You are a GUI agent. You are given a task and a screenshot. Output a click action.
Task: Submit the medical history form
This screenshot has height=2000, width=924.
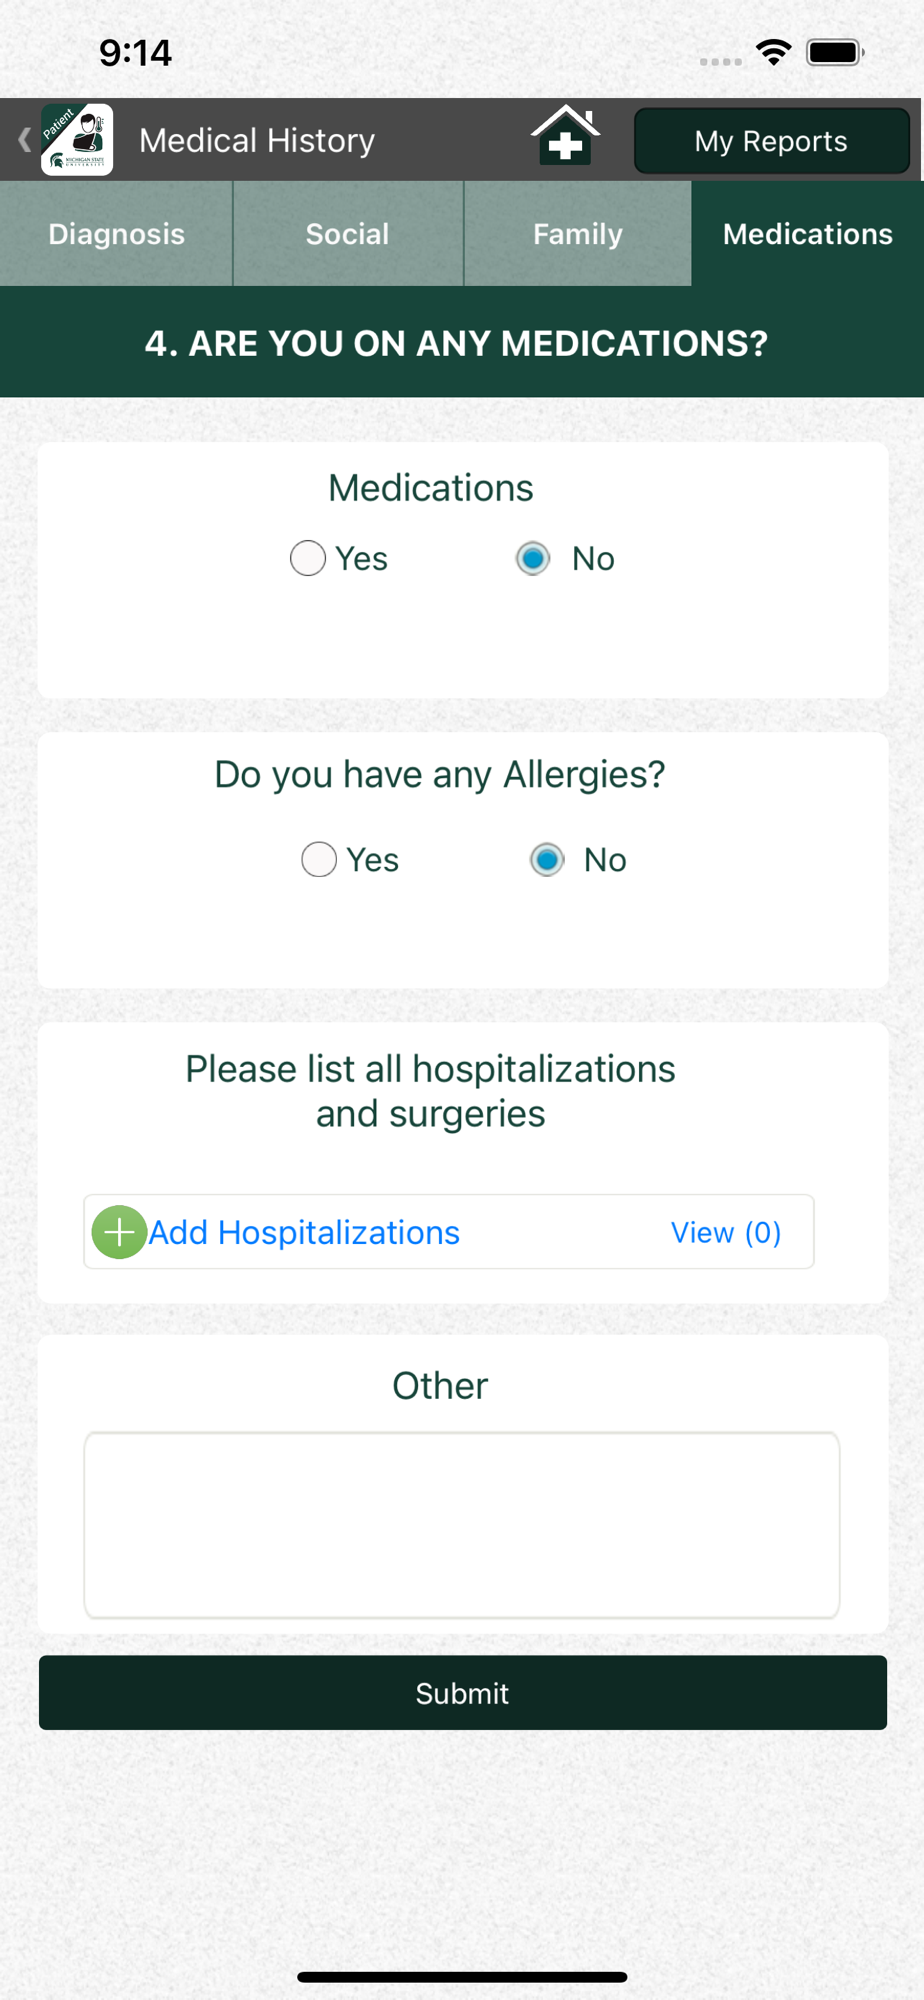(463, 1692)
